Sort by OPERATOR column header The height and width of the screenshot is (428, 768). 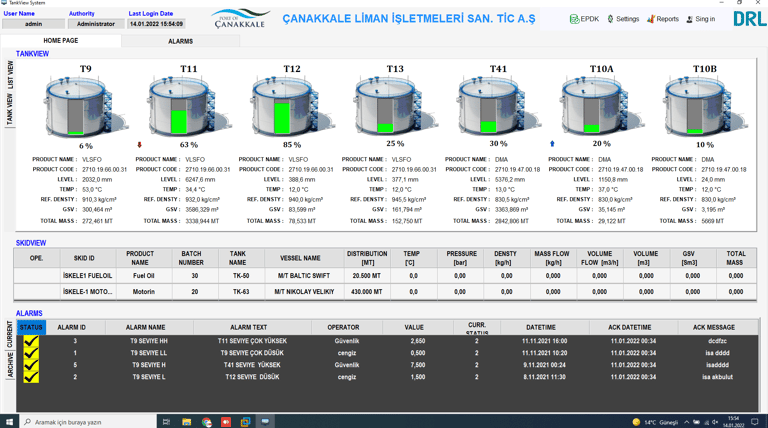tap(343, 327)
